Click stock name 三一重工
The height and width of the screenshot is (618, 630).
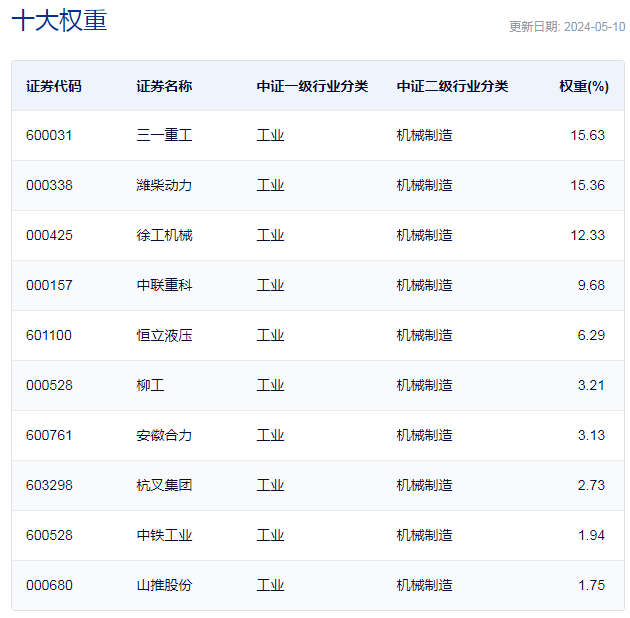pyautogui.click(x=164, y=135)
